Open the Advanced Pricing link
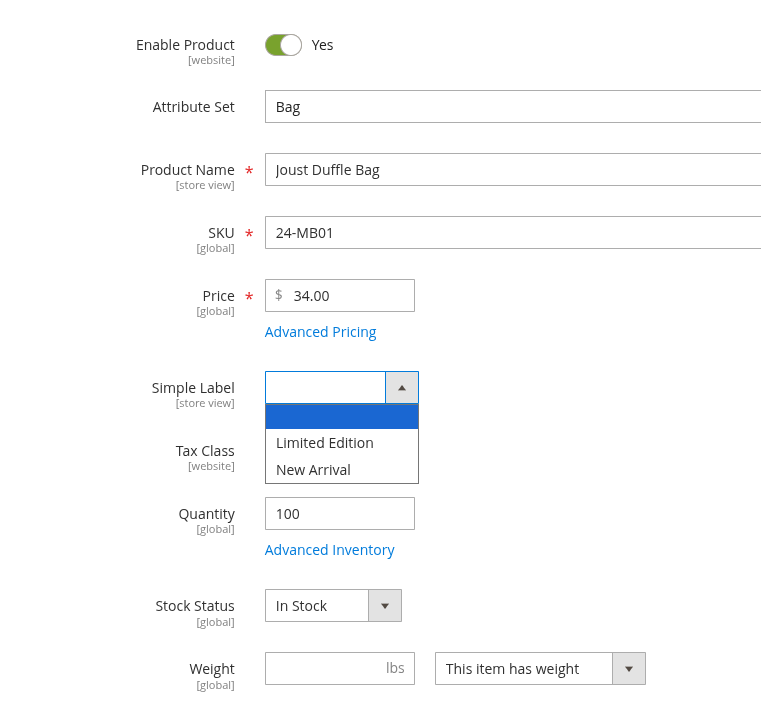The width and height of the screenshot is (761, 702). coord(320,332)
